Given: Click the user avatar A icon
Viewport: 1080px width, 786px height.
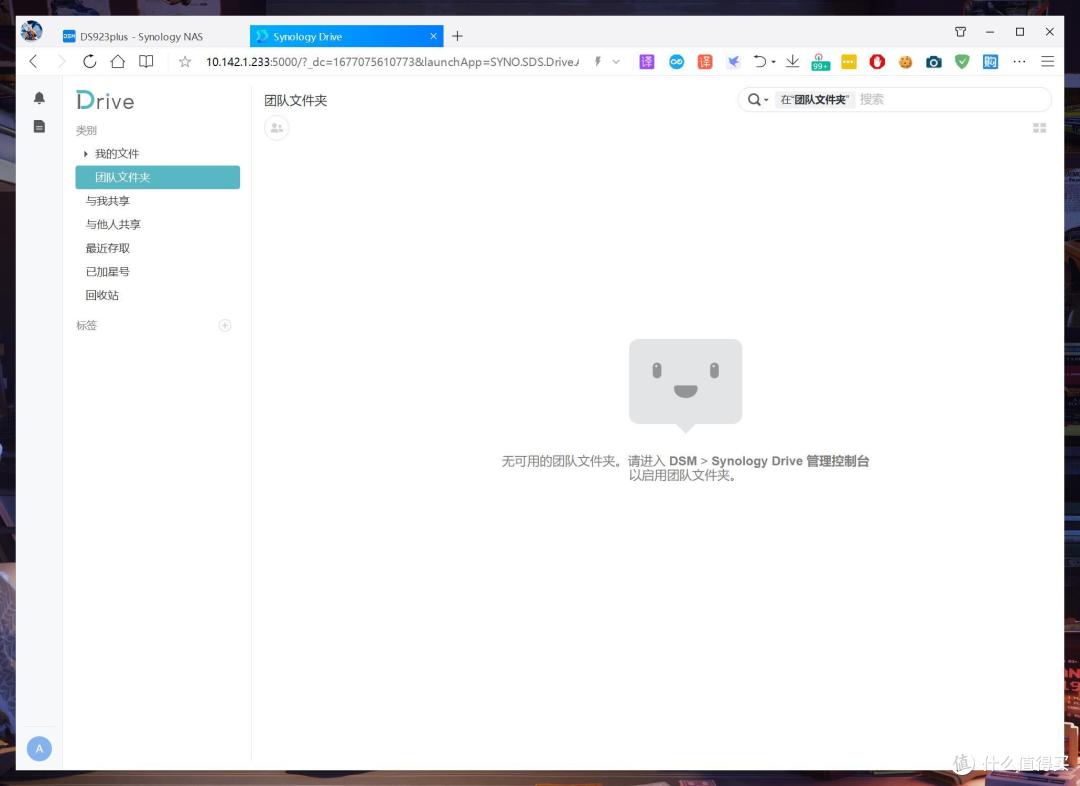Looking at the screenshot, I should [x=39, y=748].
